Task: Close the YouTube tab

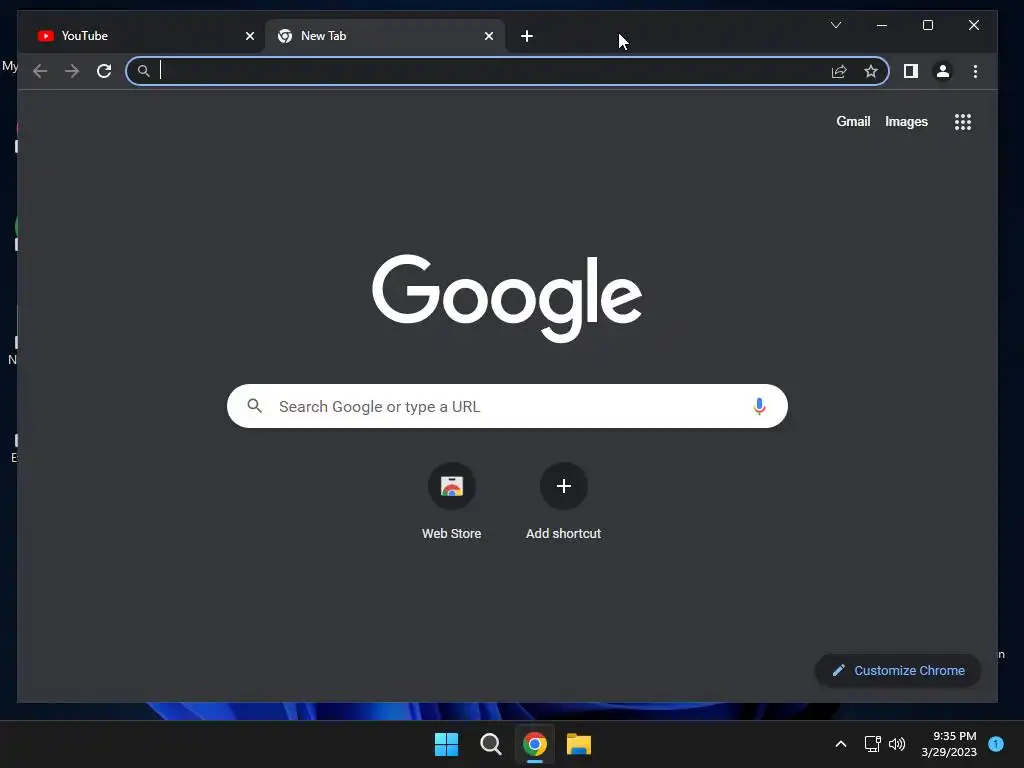Action: [x=249, y=36]
